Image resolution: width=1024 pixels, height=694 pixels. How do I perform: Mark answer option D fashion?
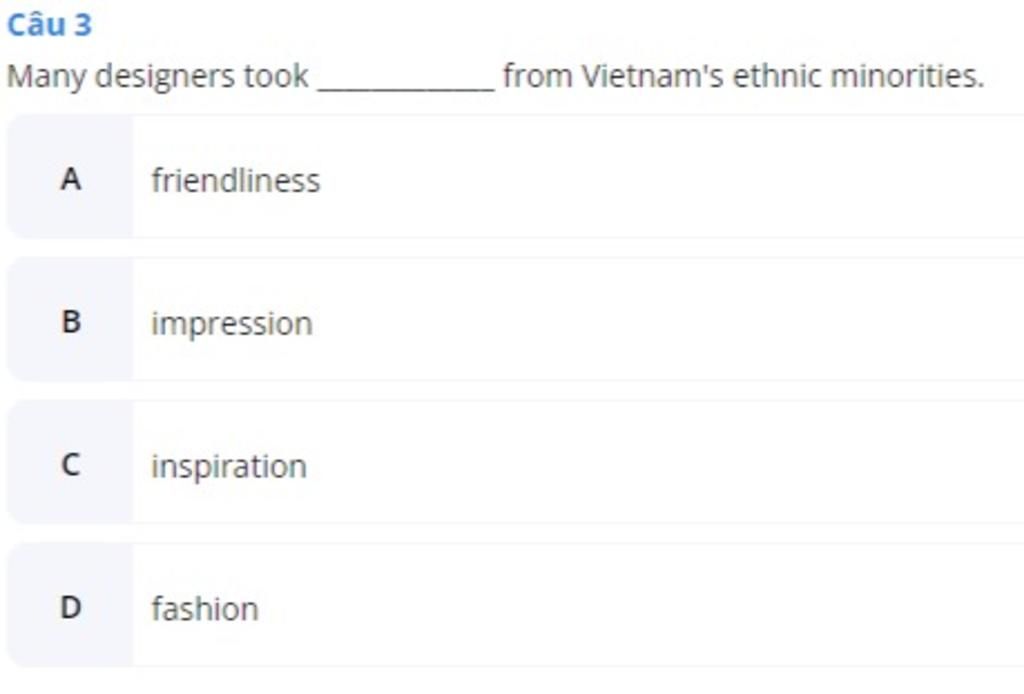click(515, 607)
